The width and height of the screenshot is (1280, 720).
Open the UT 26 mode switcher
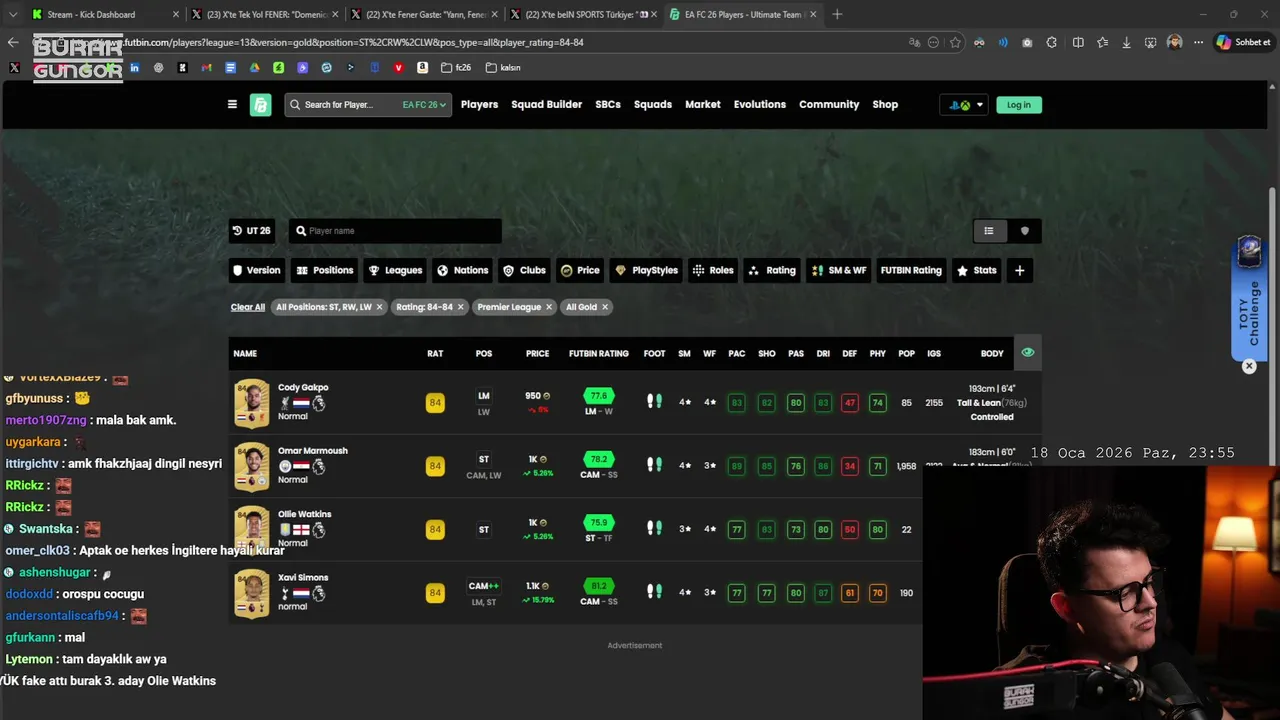click(x=252, y=231)
